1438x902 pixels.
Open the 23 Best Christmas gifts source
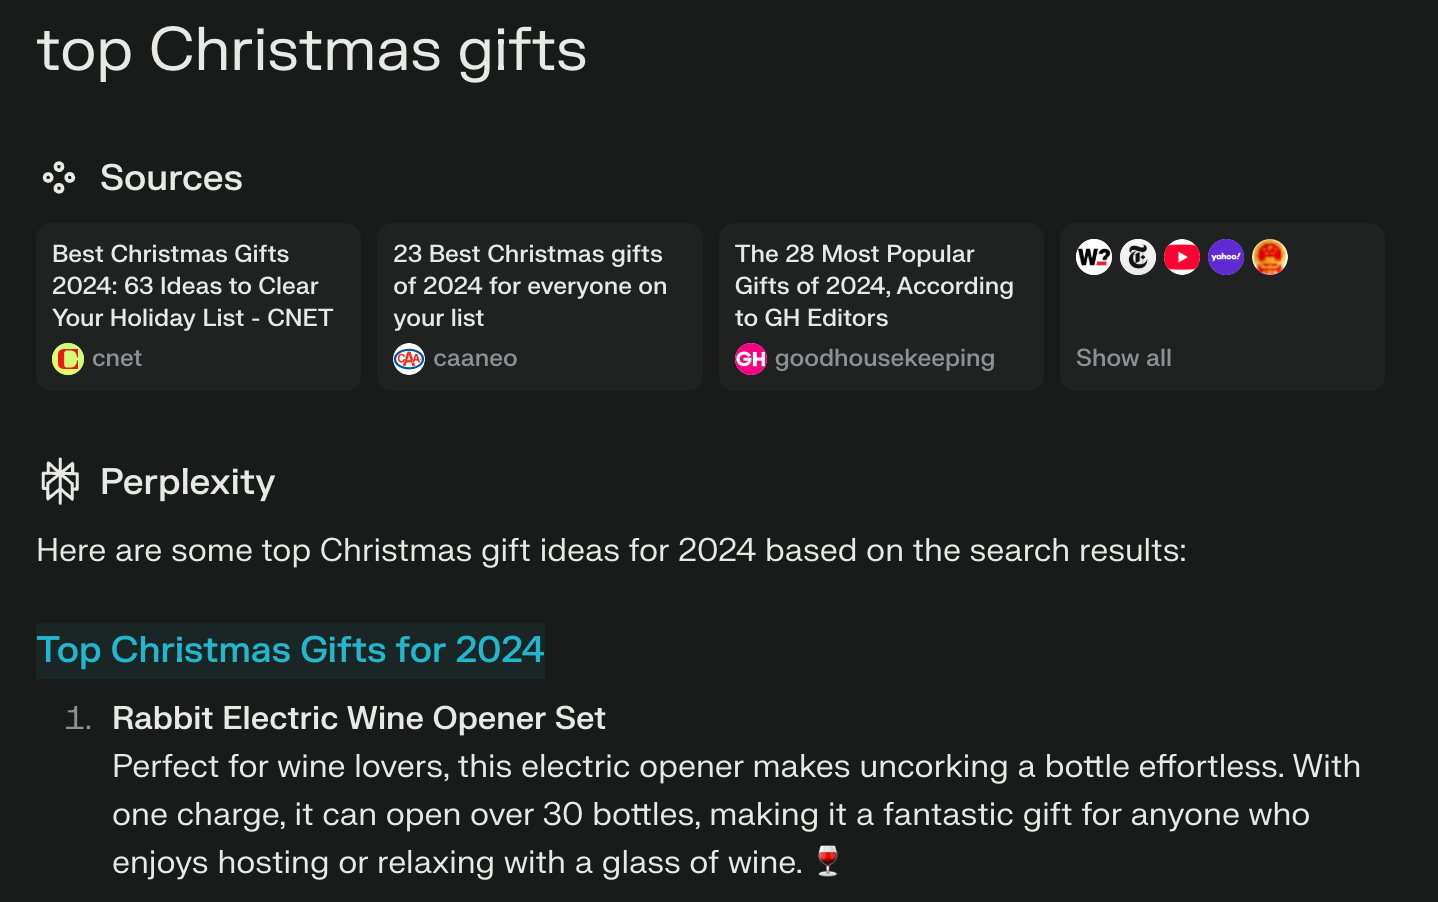530,286
